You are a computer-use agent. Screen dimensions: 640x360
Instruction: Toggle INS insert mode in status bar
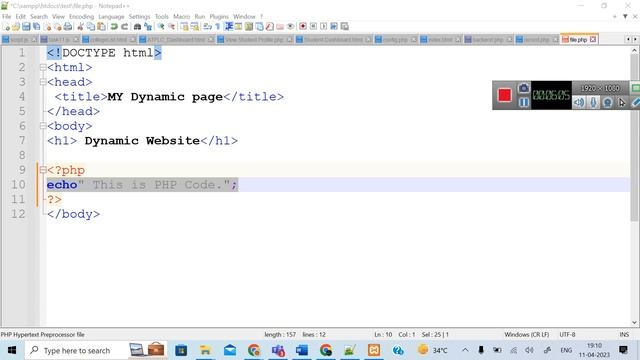point(624,335)
